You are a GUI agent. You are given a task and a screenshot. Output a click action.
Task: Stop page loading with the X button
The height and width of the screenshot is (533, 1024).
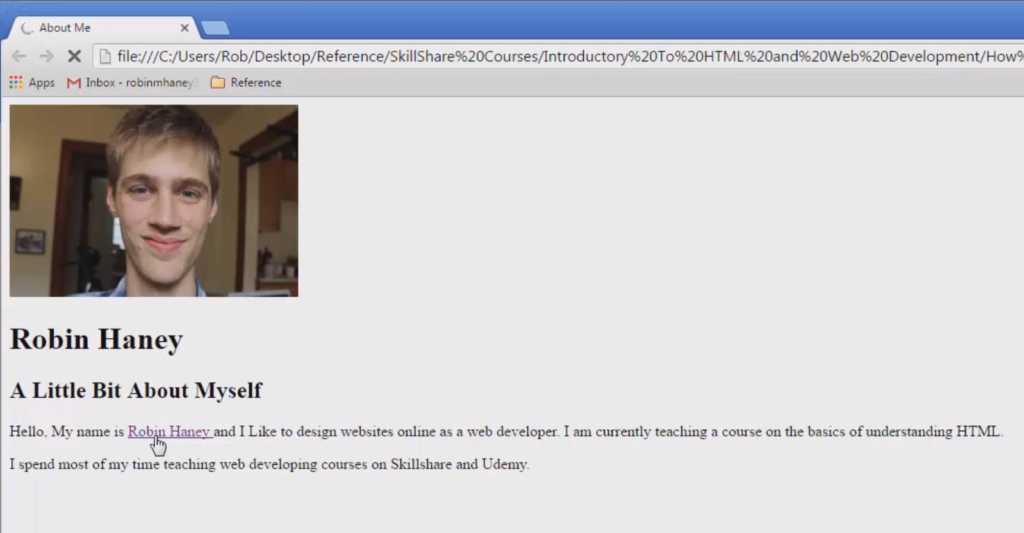tap(74, 56)
